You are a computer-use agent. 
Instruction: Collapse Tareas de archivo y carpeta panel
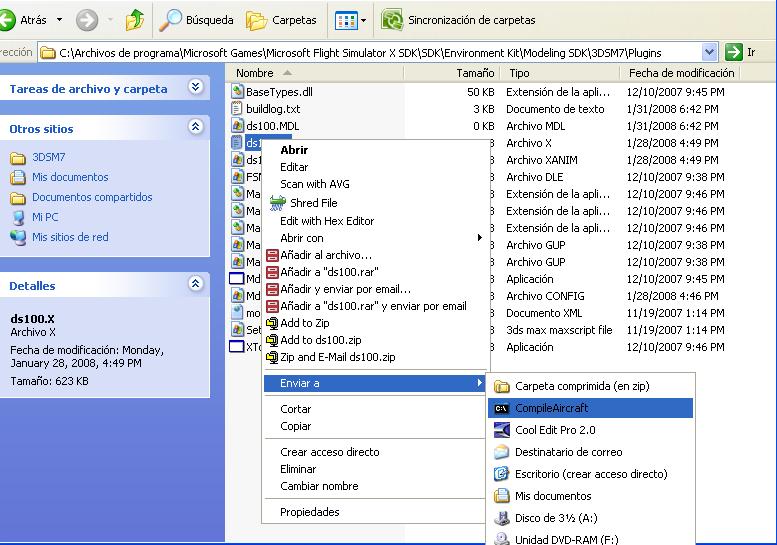coord(195,88)
